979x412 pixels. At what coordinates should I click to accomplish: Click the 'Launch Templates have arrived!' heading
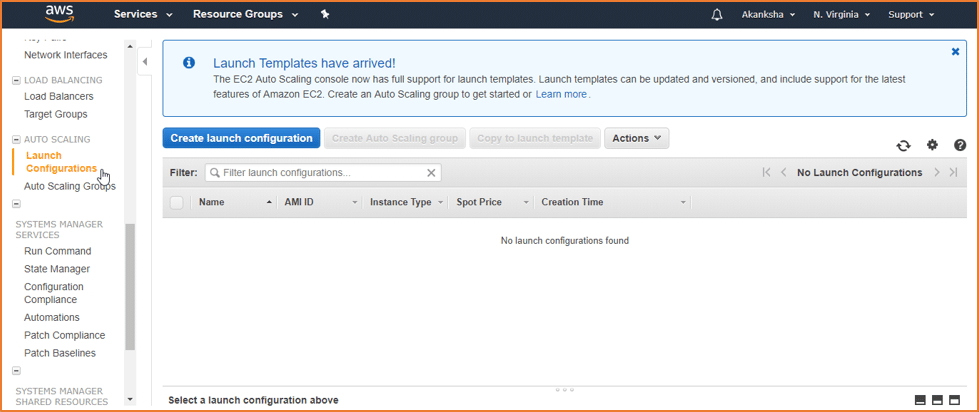tap(304, 63)
